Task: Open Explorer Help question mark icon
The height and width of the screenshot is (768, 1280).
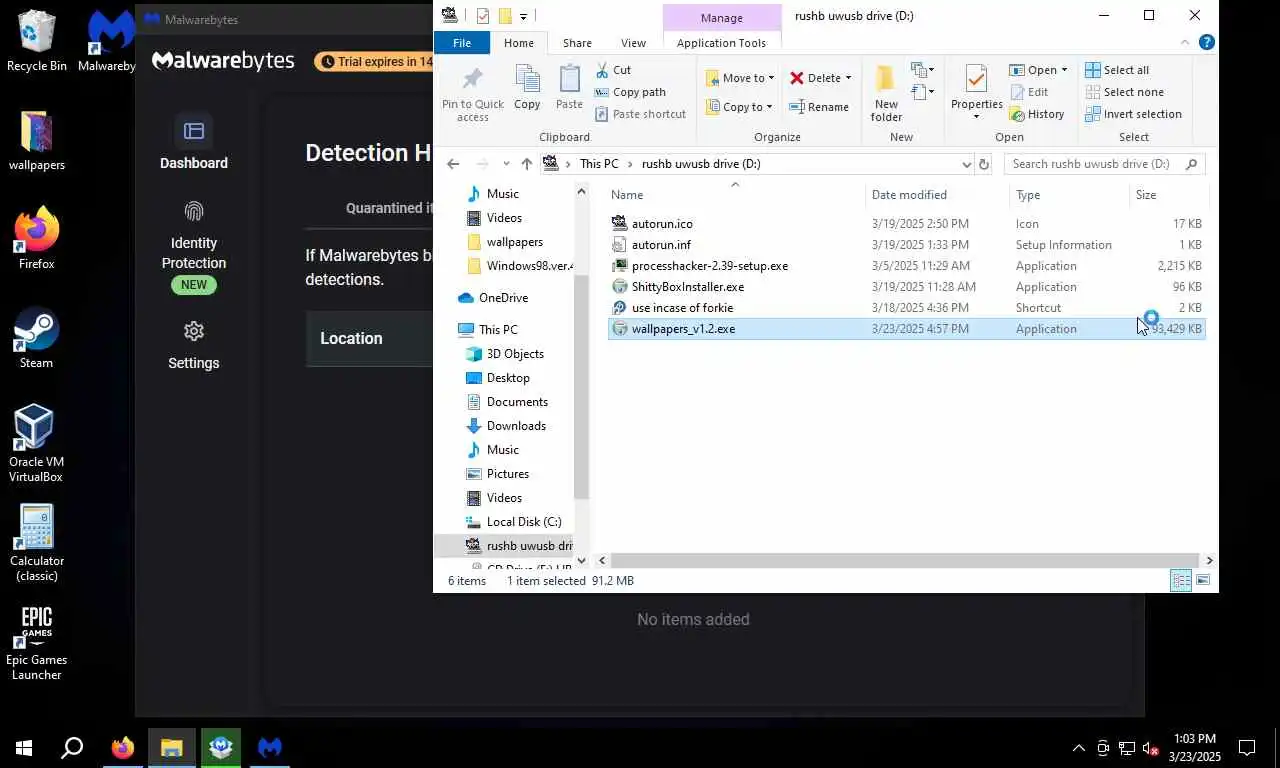Action: [x=1207, y=43]
